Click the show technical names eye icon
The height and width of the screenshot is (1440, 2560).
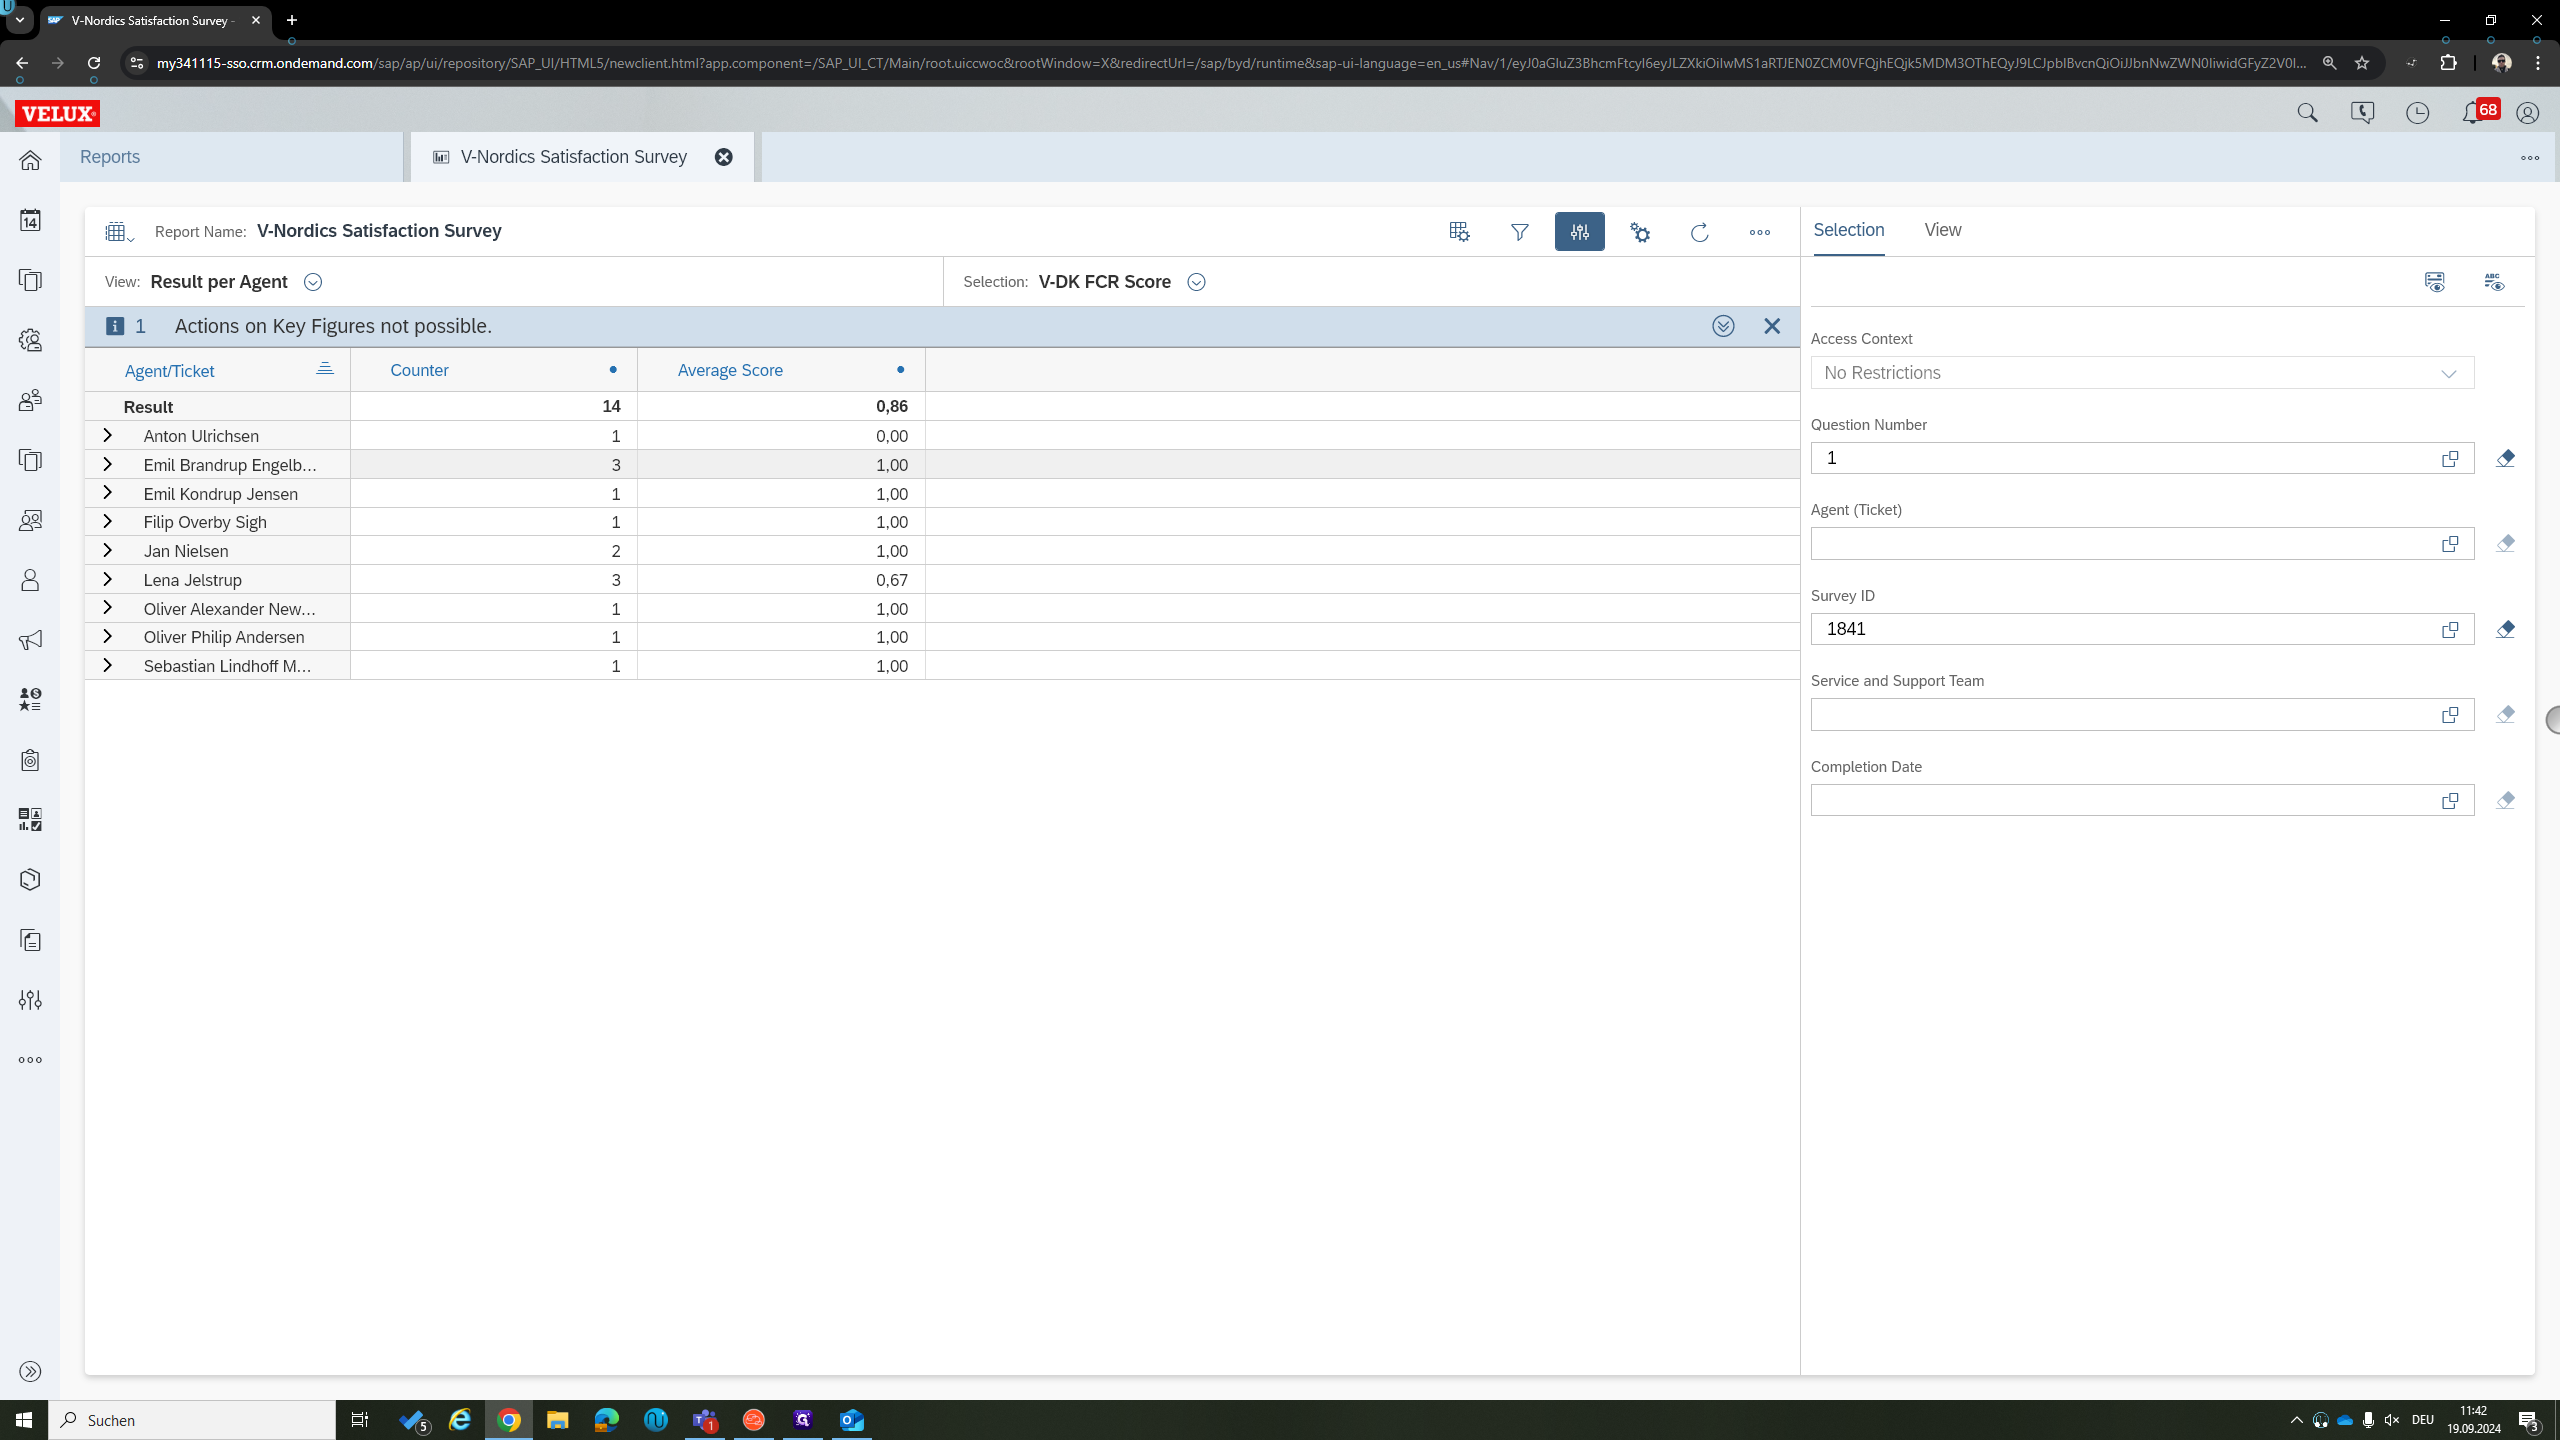tap(2494, 282)
